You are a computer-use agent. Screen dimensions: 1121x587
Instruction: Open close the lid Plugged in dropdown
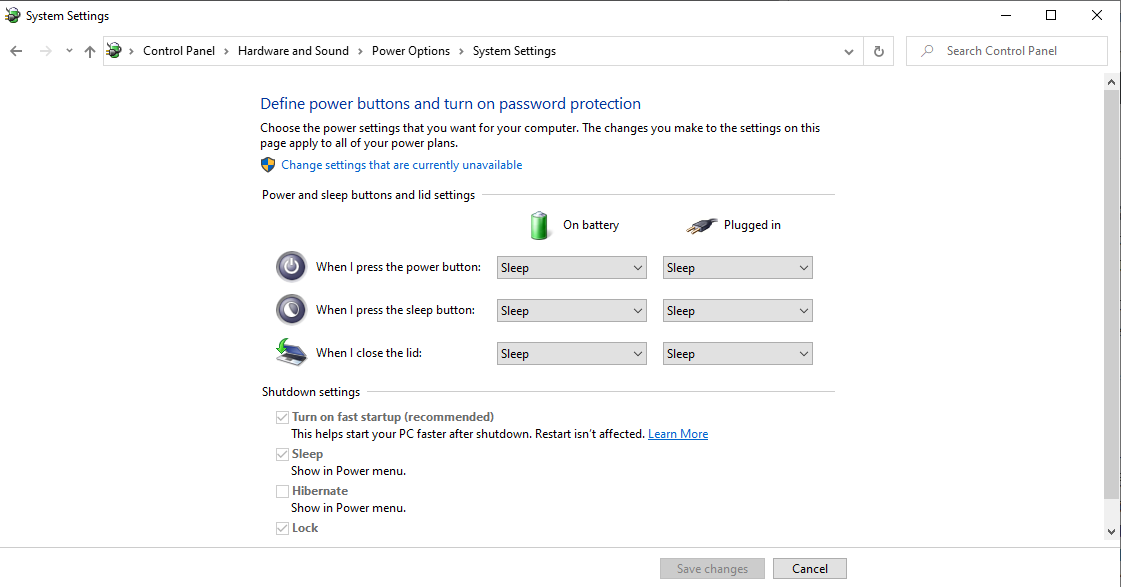click(738, 354)
